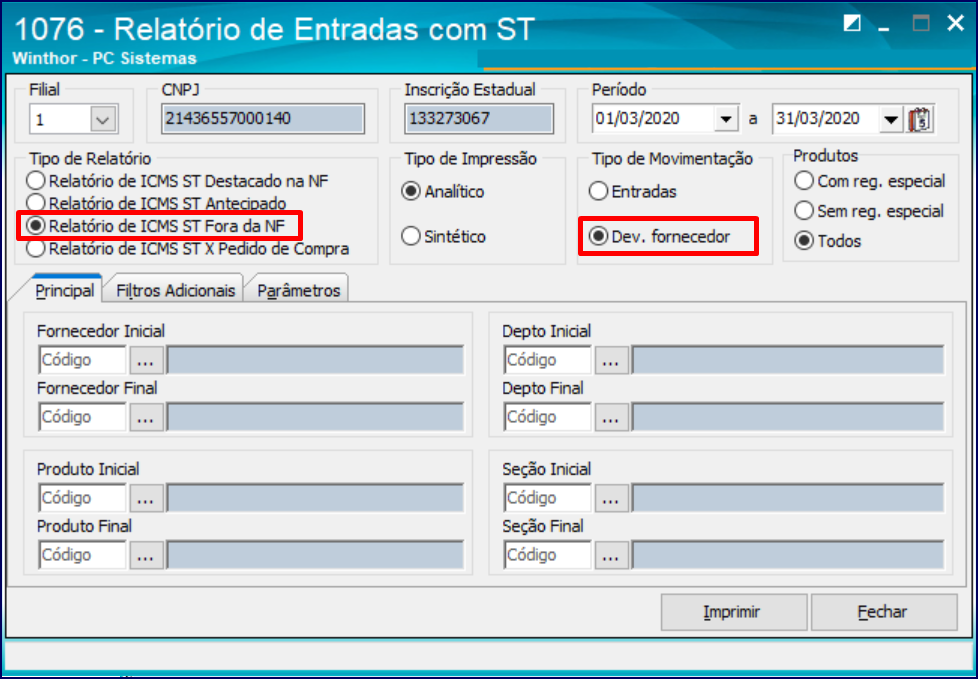Open the end date 31/03/2020 dropdown

[x=892, y=118]
